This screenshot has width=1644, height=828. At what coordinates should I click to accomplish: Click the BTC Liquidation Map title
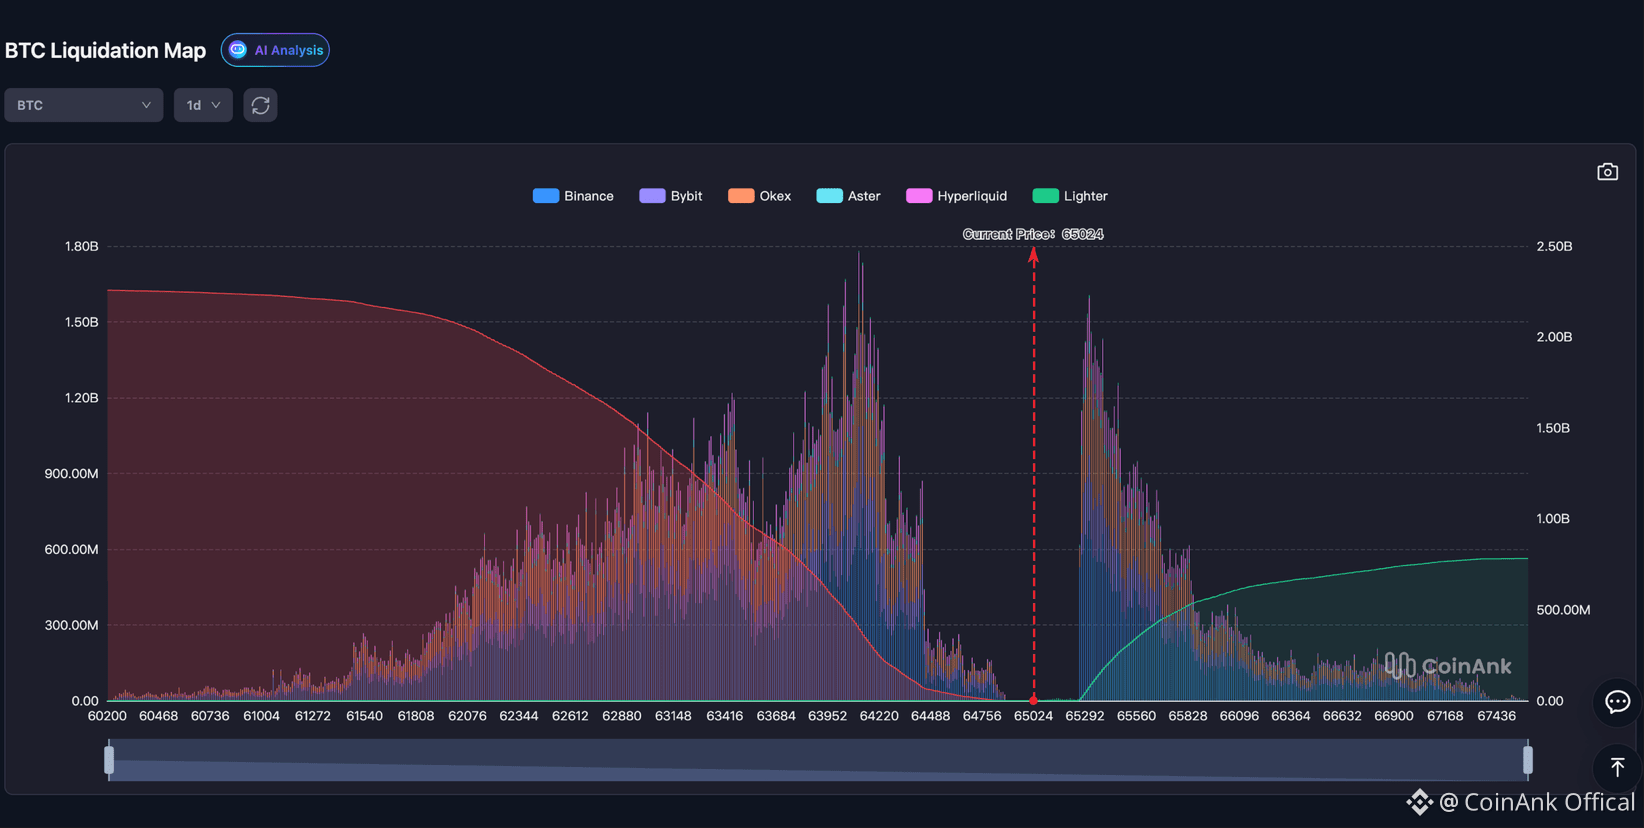coord(105,50)
